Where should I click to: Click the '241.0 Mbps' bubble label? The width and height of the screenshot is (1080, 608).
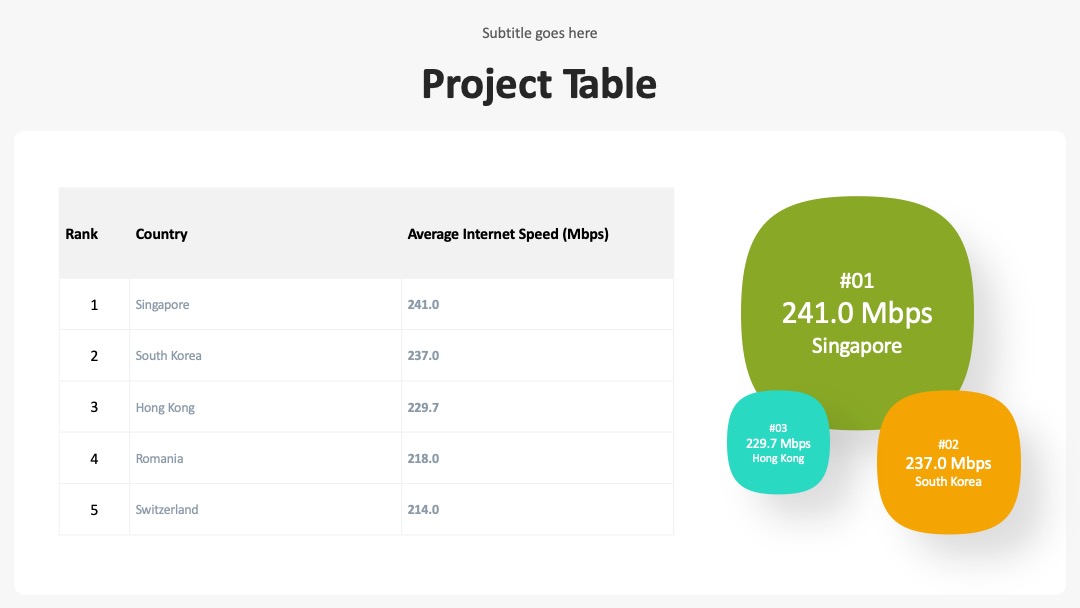(857, 313)
